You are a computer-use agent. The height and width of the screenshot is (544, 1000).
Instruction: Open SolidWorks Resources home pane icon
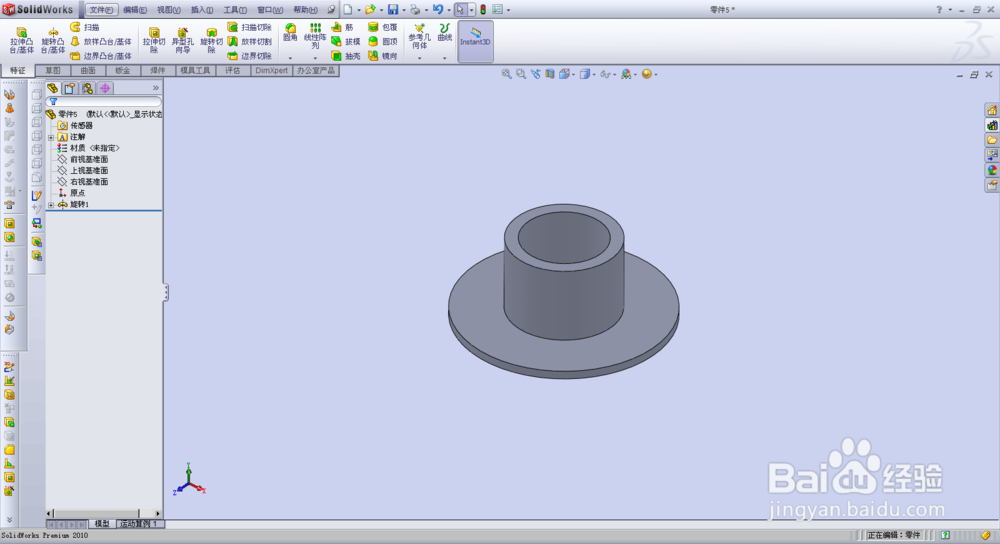pyautogui.click(x=992, y=110)
